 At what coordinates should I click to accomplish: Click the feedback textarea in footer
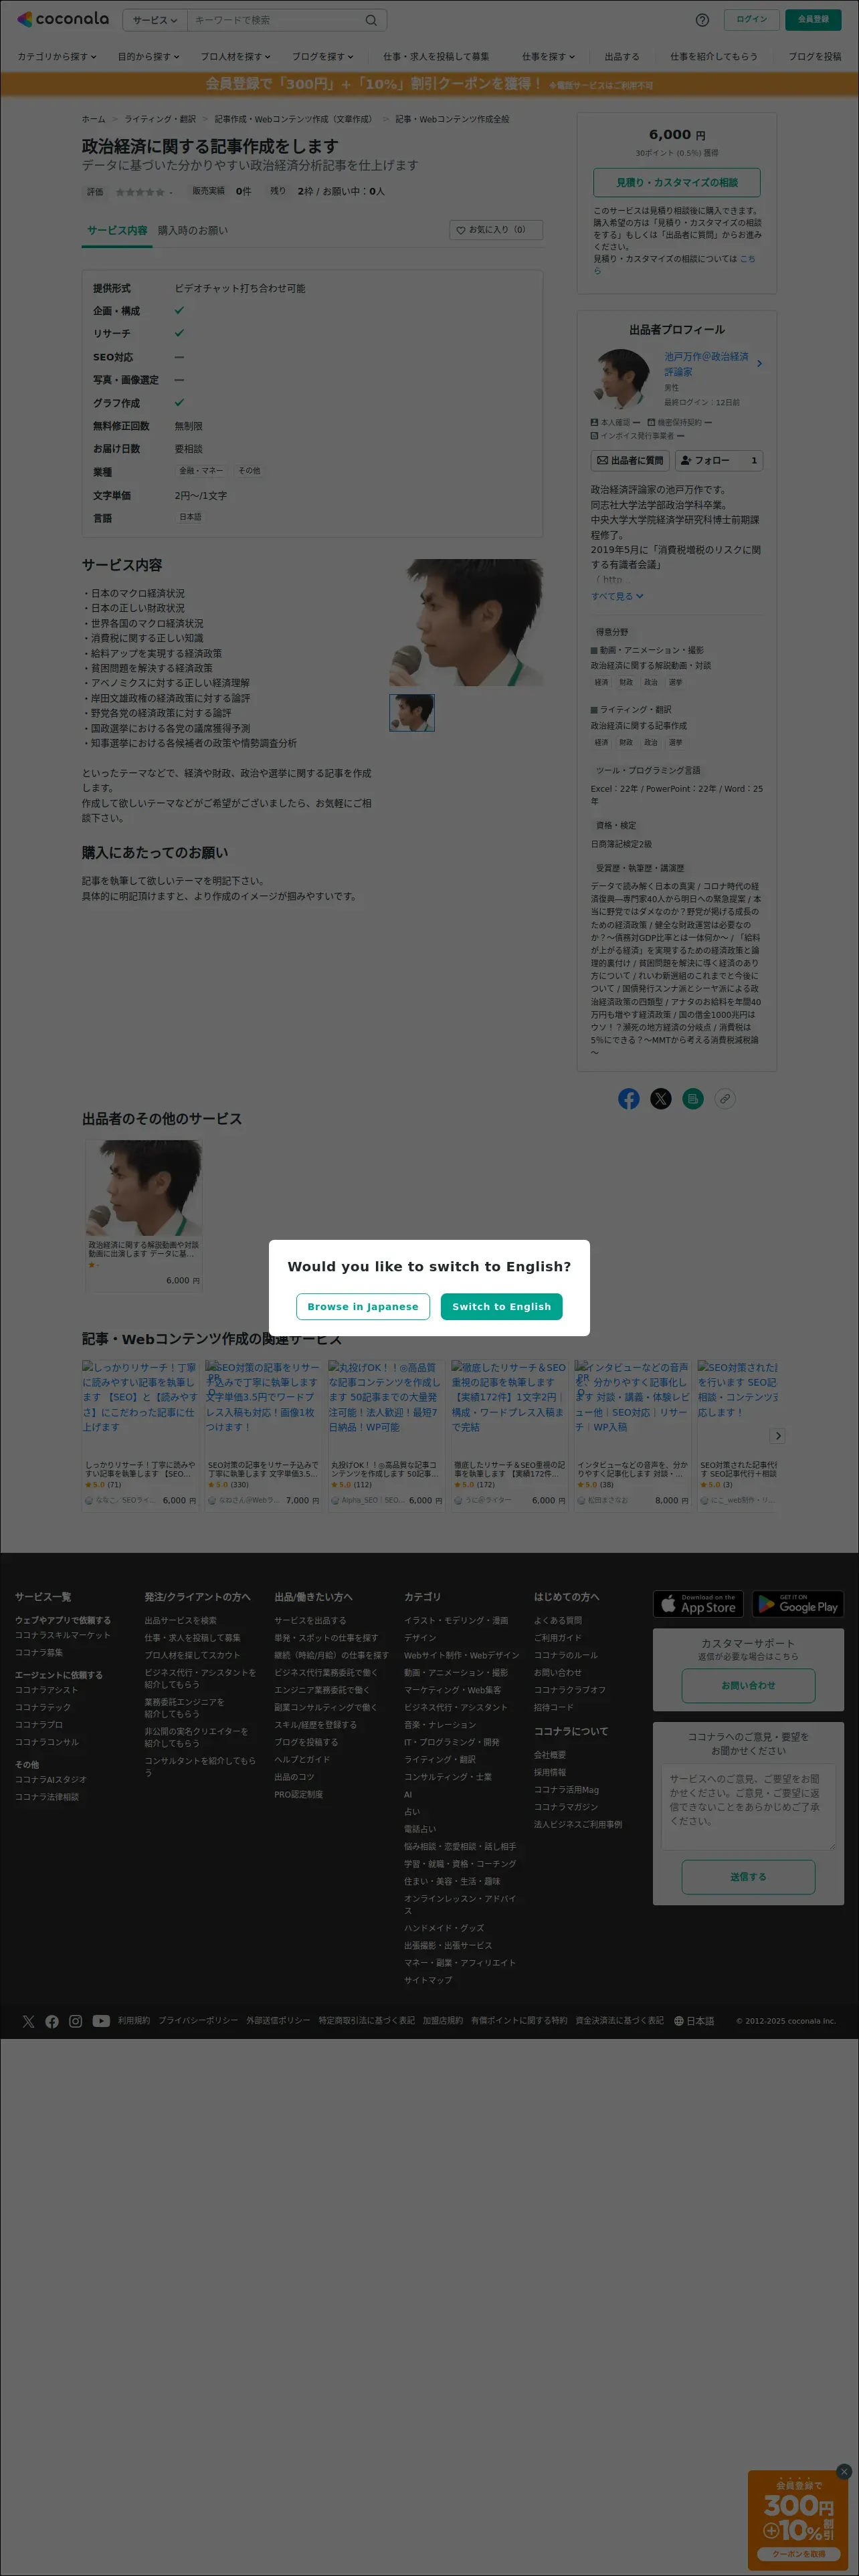[x=748, y=1806]
